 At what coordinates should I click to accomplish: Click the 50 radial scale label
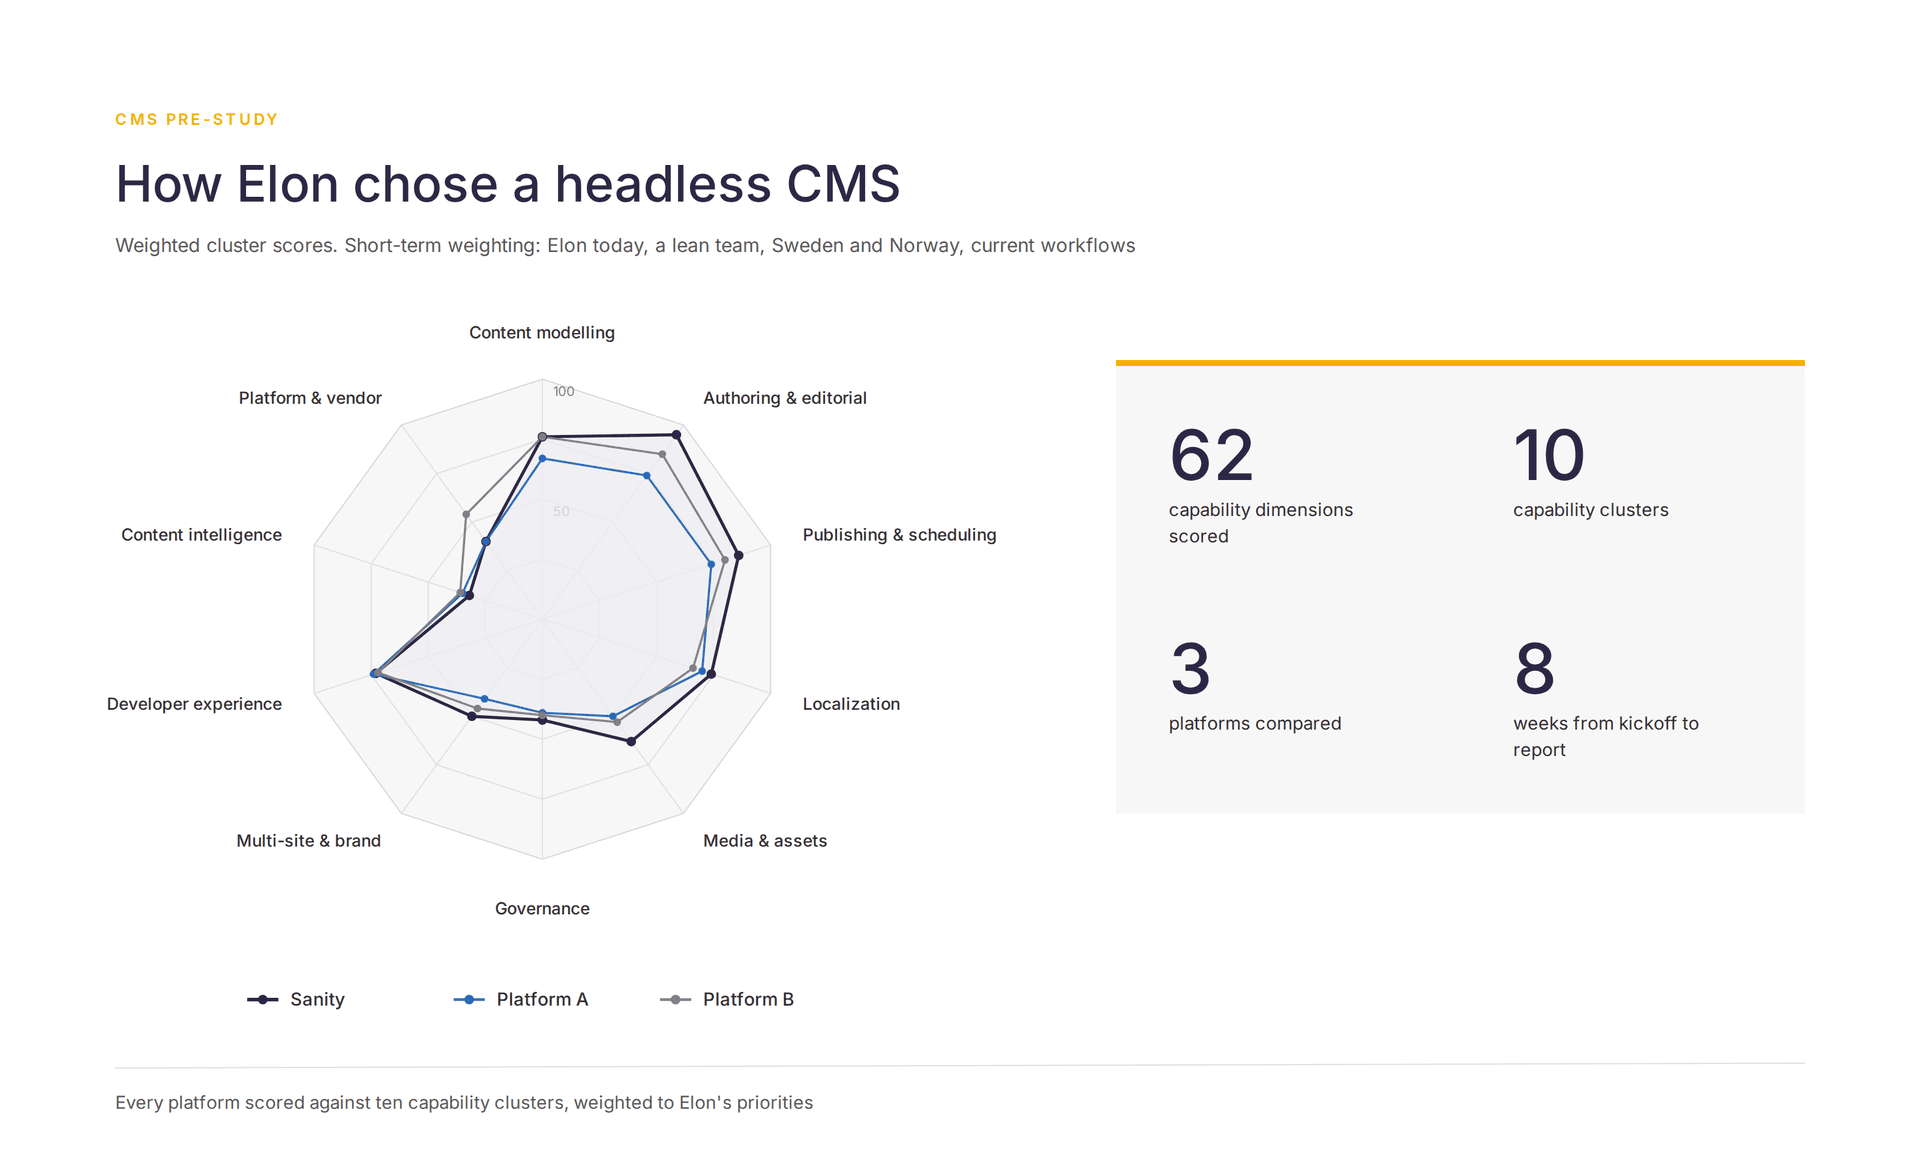561,511
